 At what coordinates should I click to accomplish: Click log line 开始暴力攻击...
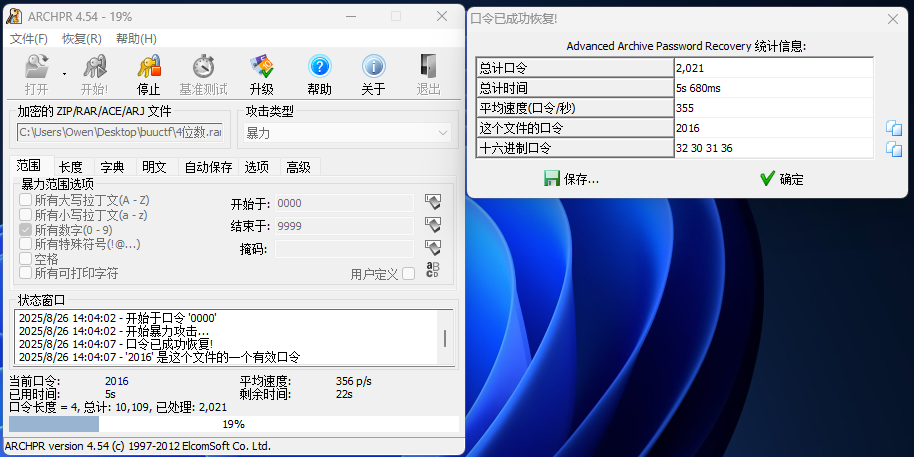coord(114,331)
